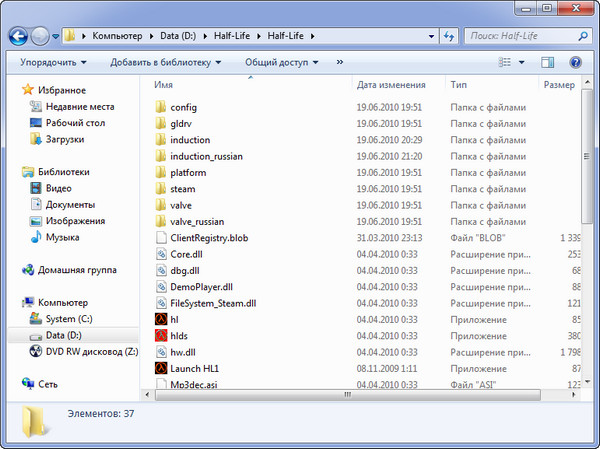
Task: Open recent pages dropdown next to Forward
Action: 55,37
